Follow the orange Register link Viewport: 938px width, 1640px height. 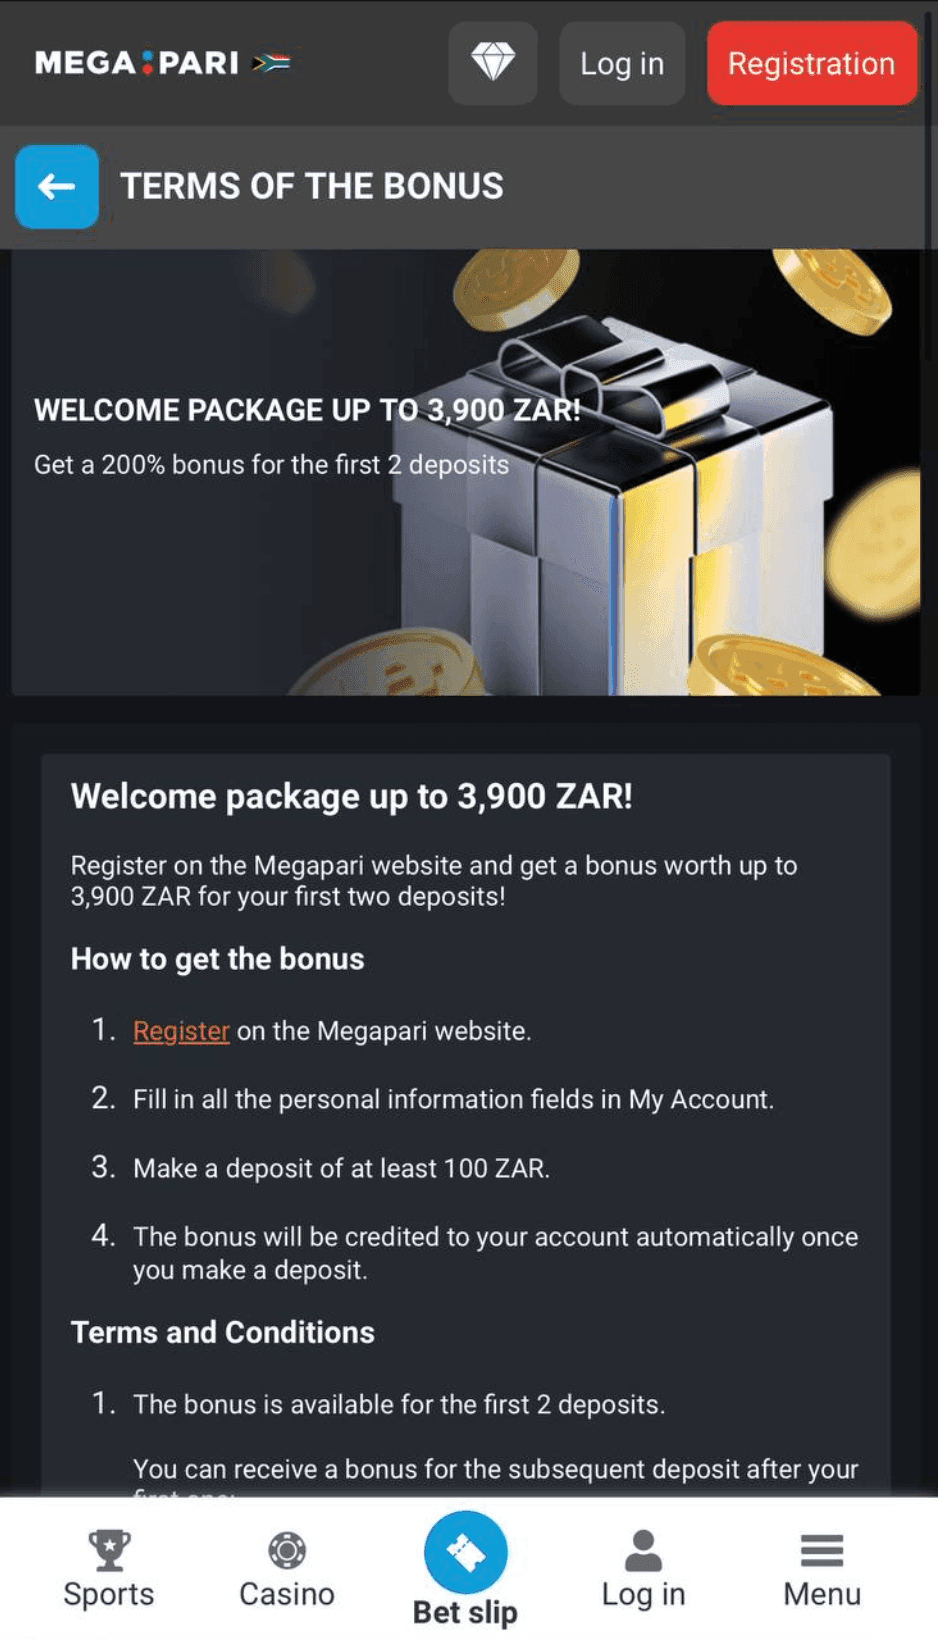pyautogui.click(x=181, y=1031)
